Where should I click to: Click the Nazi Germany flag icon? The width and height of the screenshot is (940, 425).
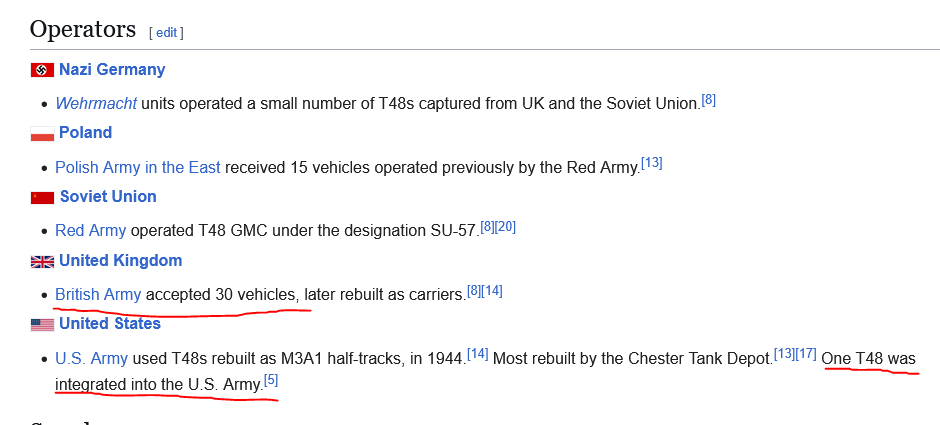pos(43,70)
